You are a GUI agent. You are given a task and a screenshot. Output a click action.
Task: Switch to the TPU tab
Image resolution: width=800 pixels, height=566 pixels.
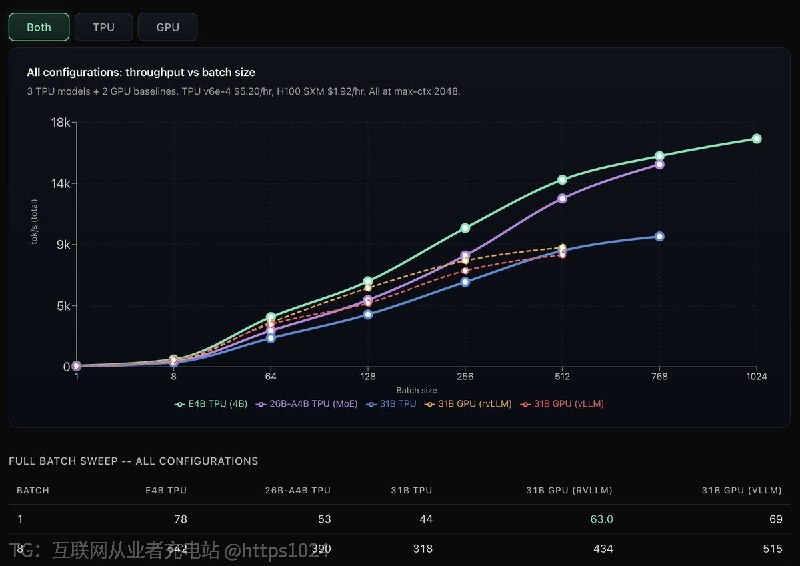pos(104,27)
